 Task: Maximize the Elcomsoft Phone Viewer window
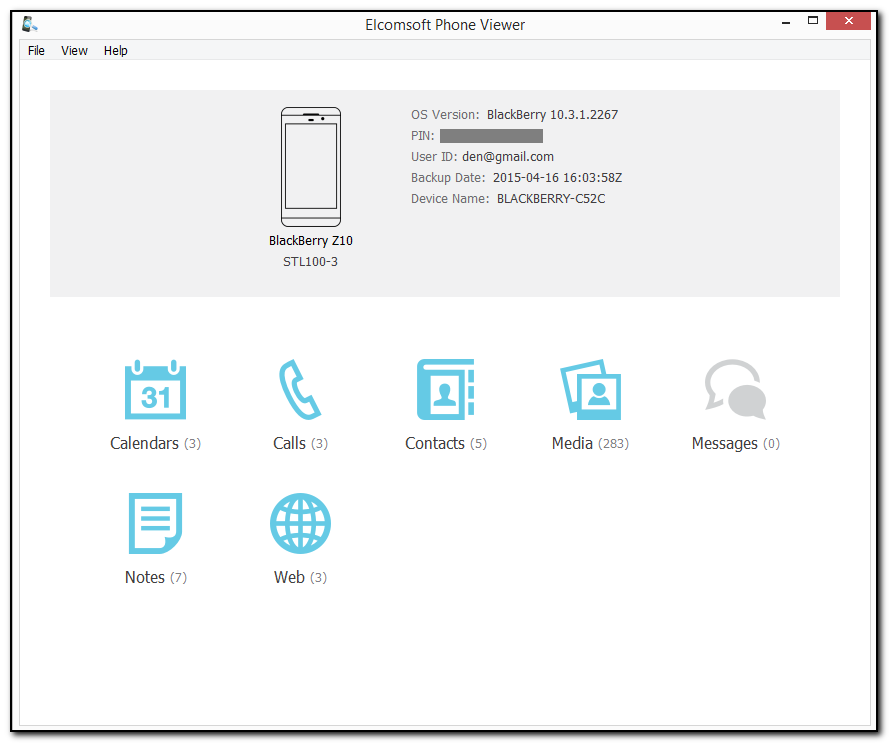click(813, 21)
